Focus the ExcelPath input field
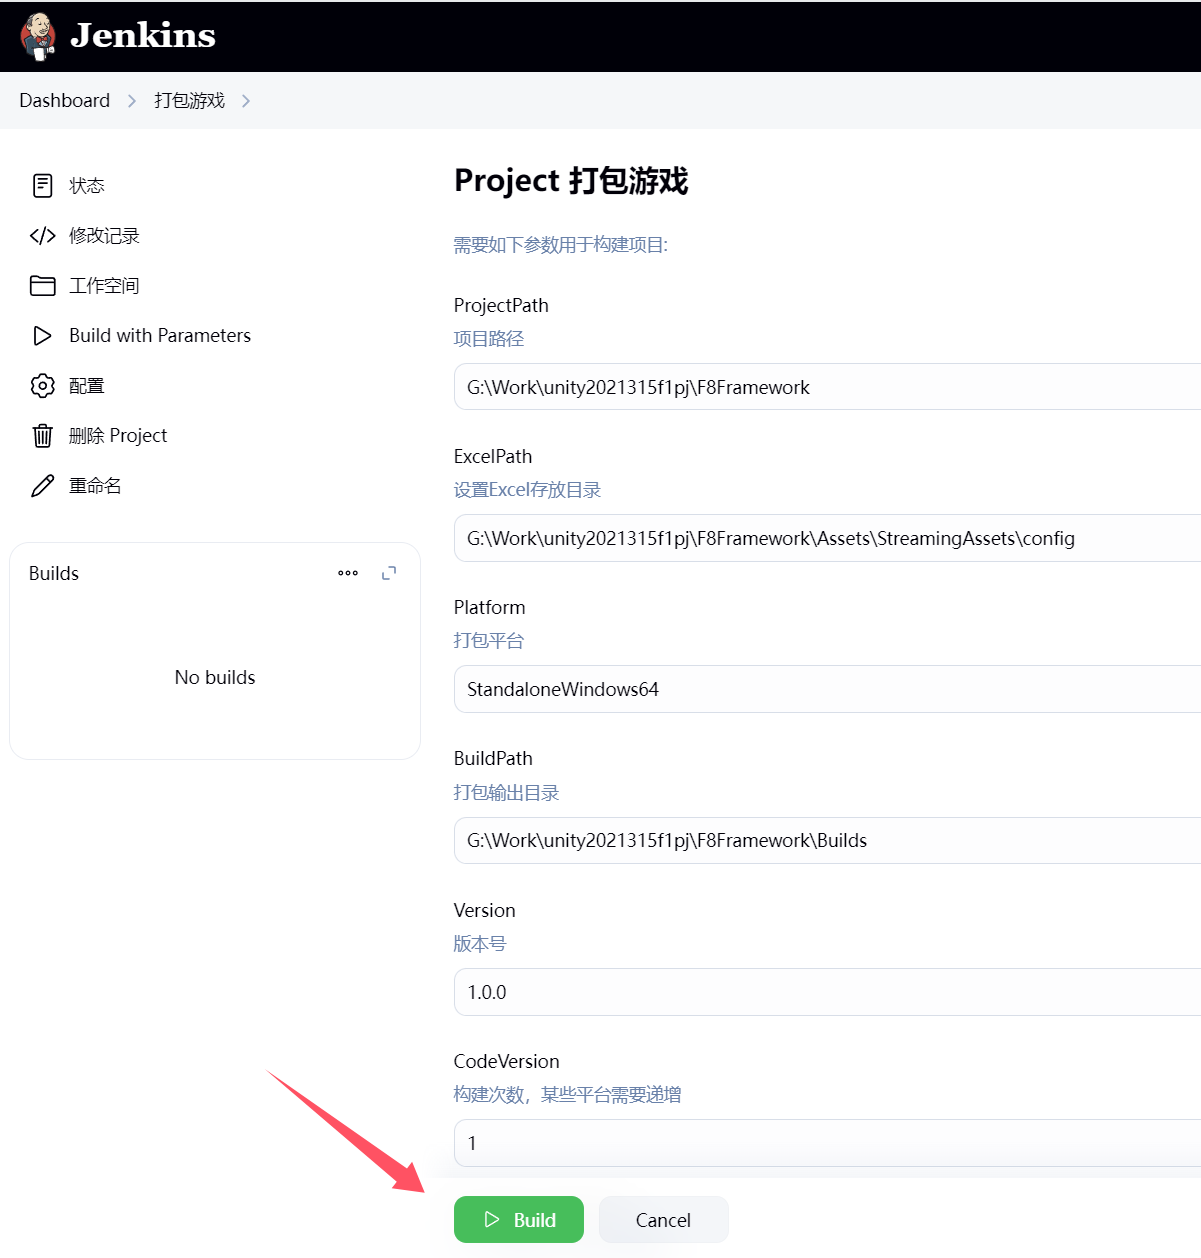Viewport: 1201px width, 1258px height. coord(828,538)
